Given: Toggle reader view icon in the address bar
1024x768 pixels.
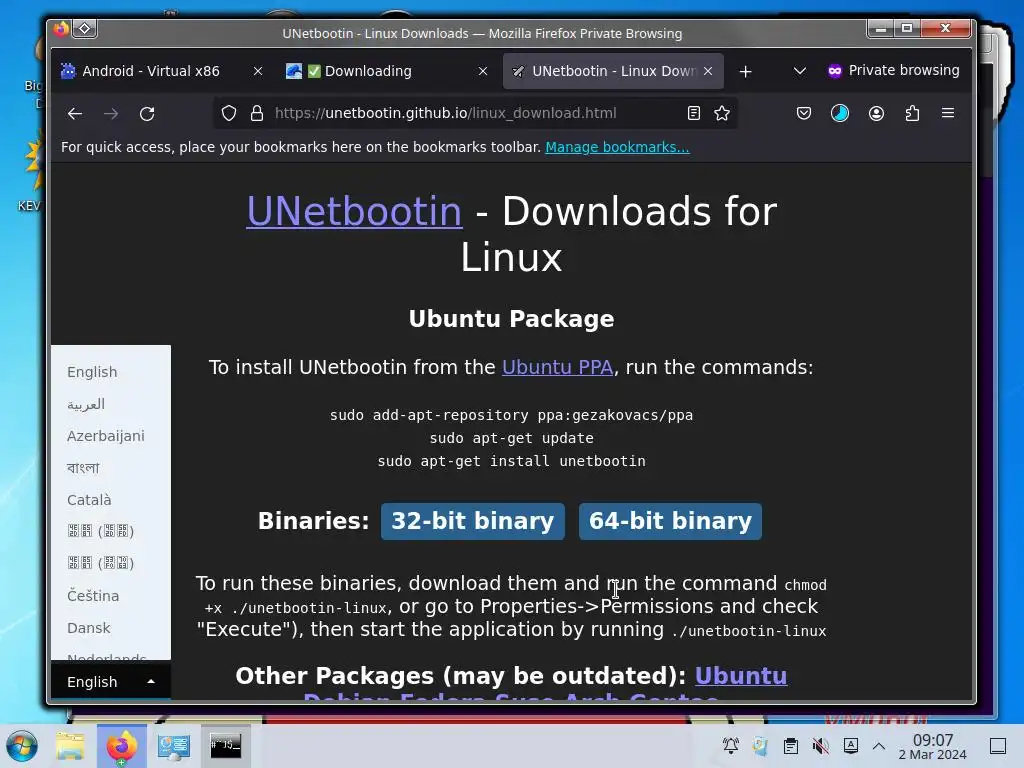Looking at the screenshot, I should click(x=694, y=113).
